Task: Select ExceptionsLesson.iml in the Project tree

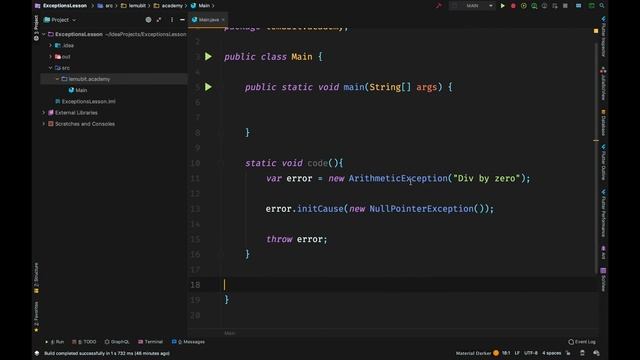Action: [x=85, y=101]
